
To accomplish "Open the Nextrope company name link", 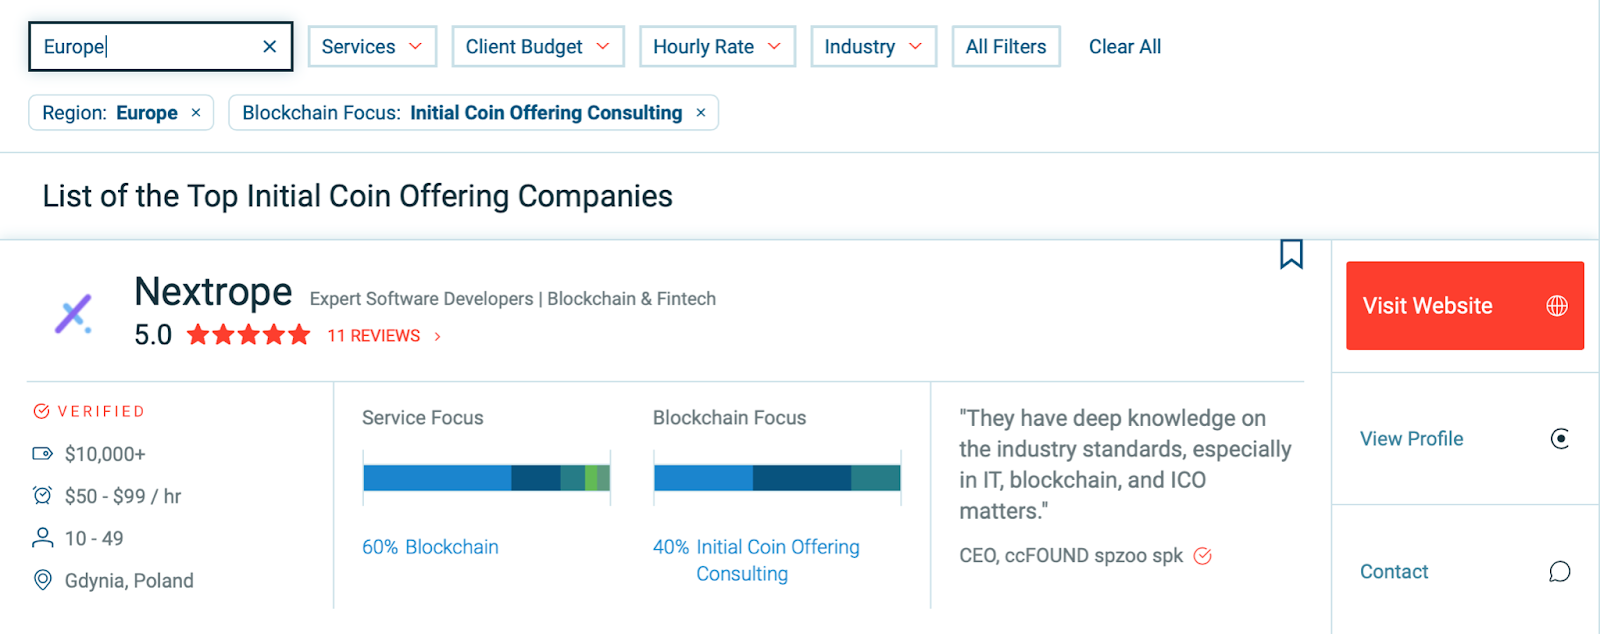I will point(213,292).
